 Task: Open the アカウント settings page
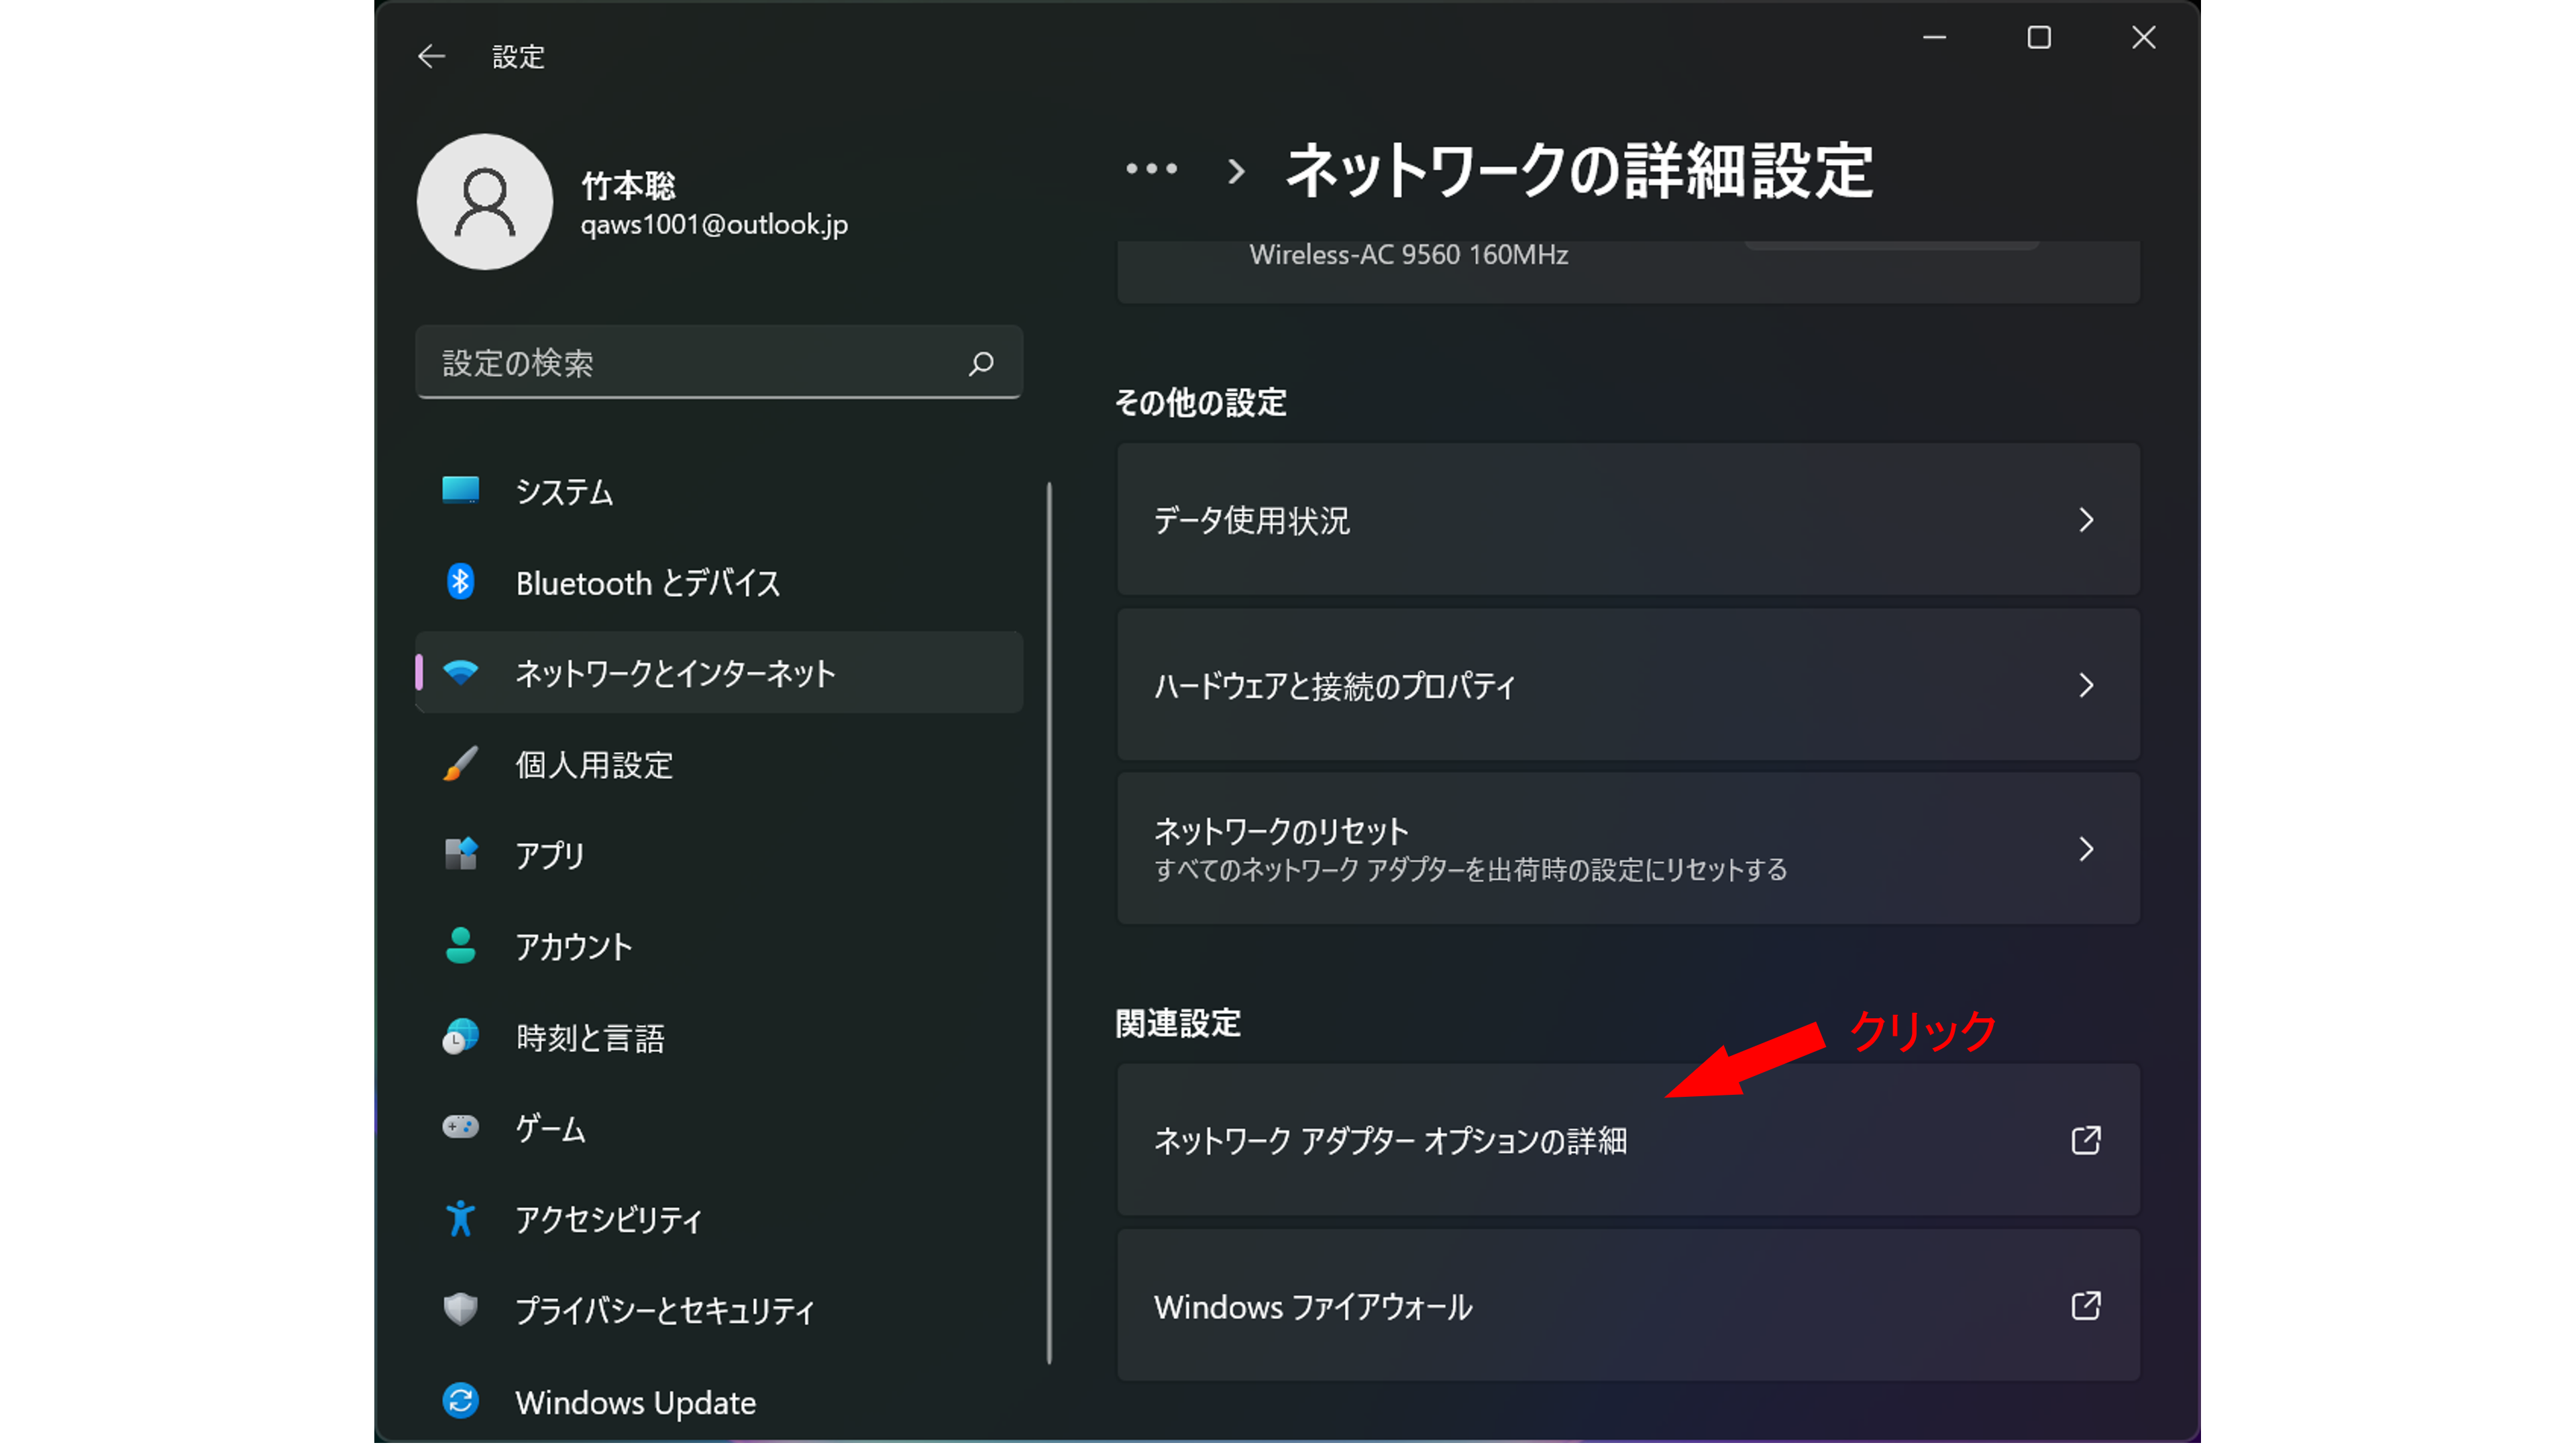click(x=573, y=947)
